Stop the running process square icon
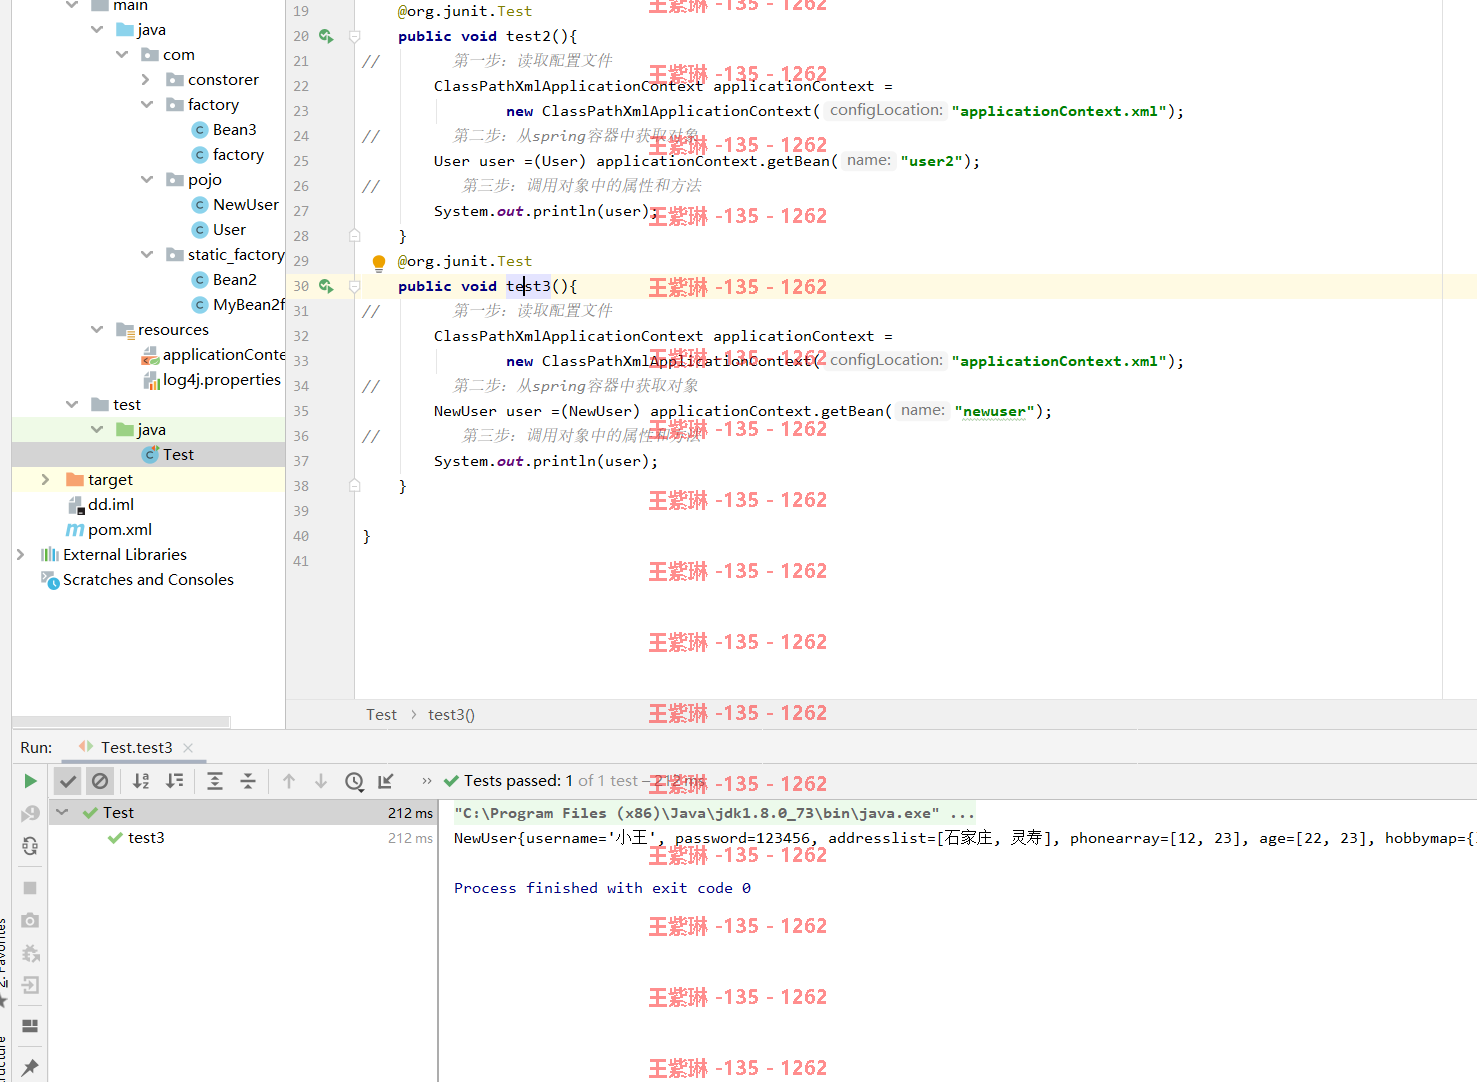 30,888
